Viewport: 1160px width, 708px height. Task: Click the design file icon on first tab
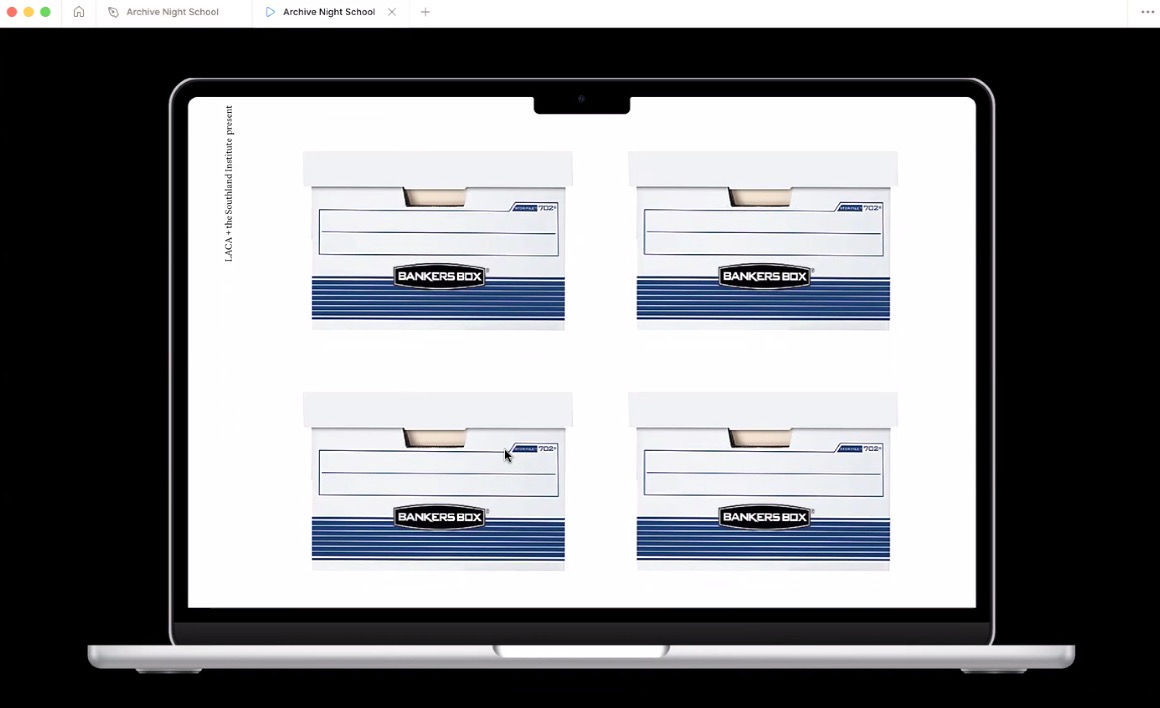[x=113, y=12]
